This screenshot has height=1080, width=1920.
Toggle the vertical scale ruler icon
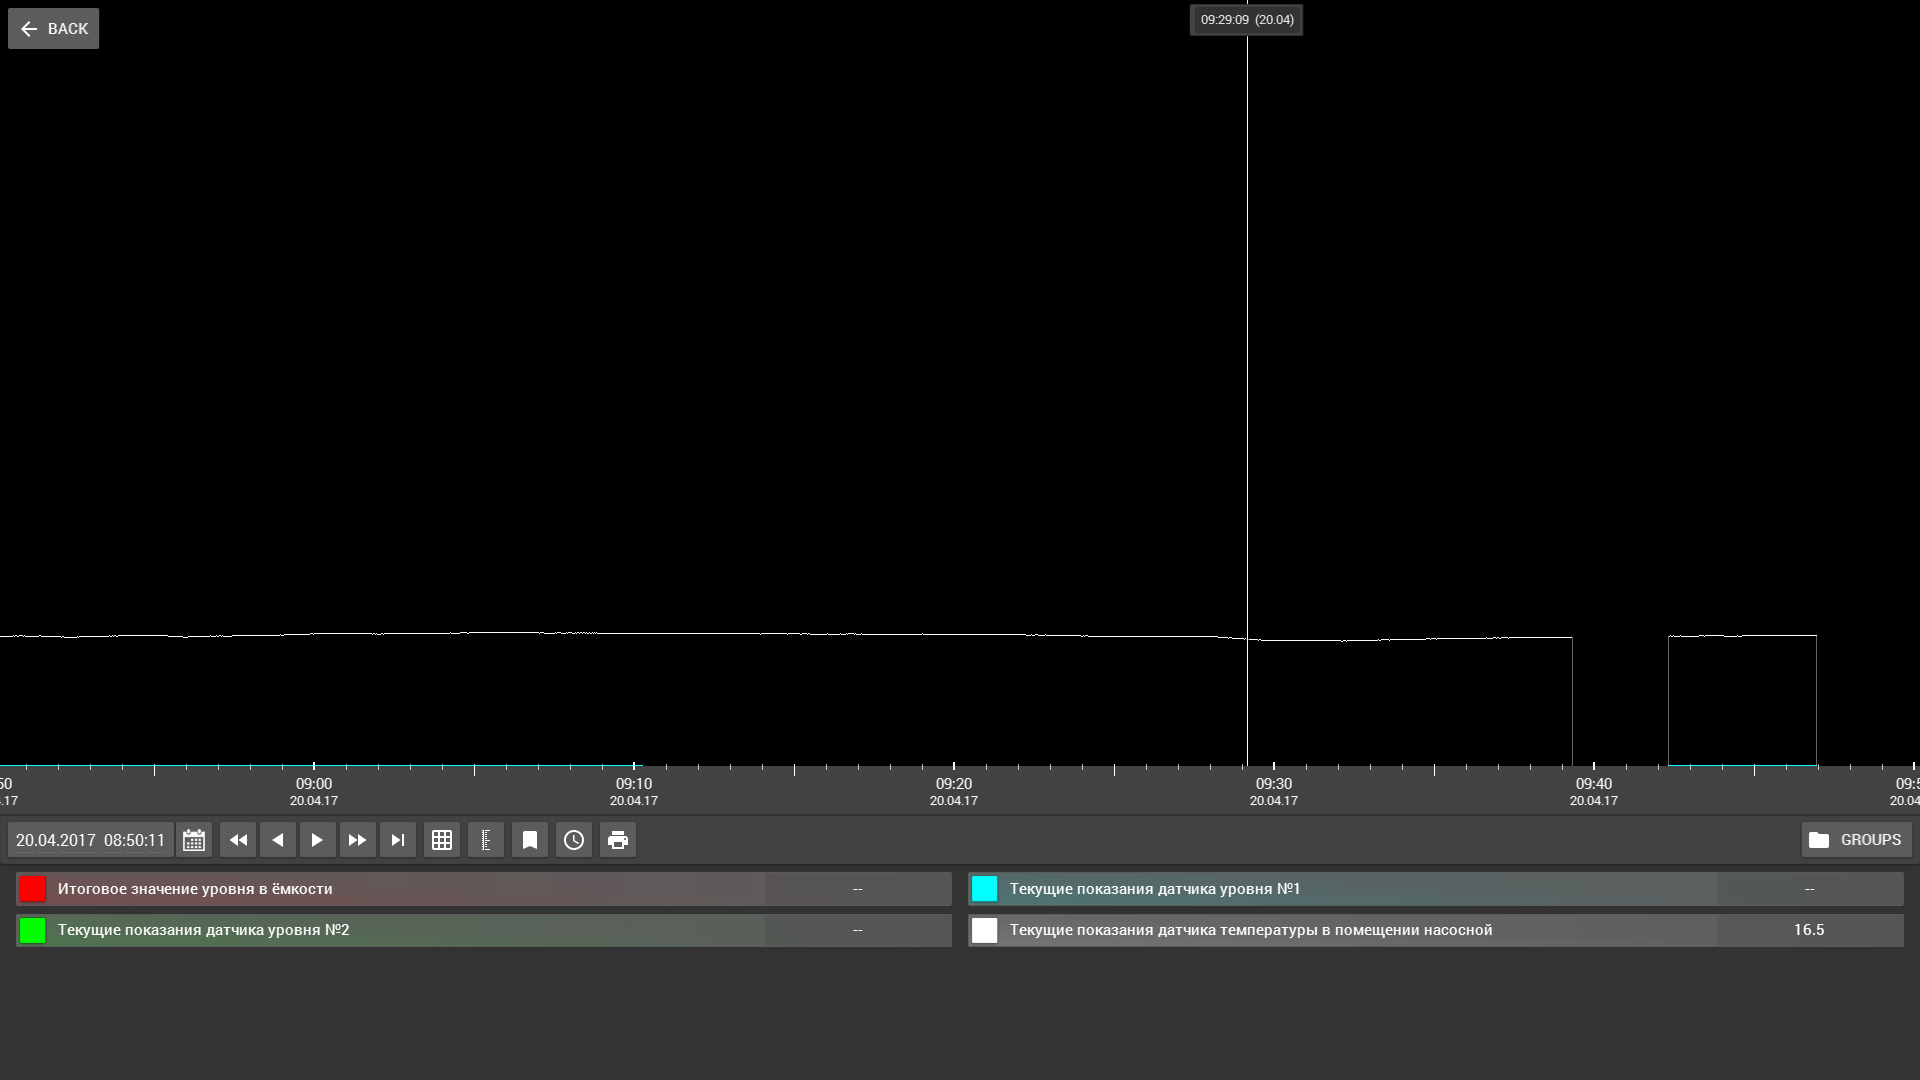point(486,840)
